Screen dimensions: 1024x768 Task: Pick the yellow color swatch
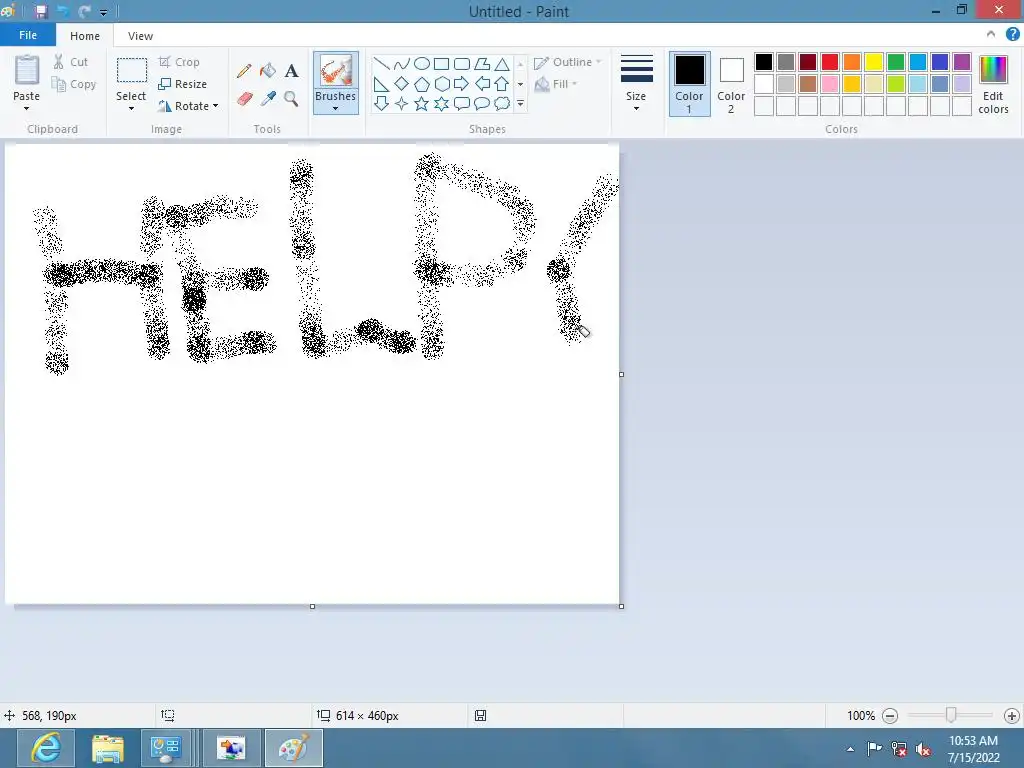click(x=874, y=62)
